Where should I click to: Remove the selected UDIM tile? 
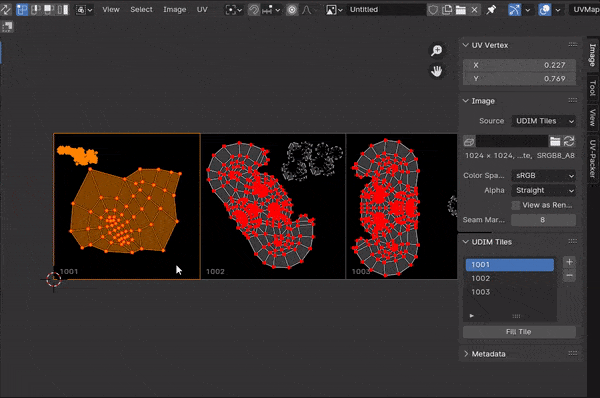click(x=569, y=276)
